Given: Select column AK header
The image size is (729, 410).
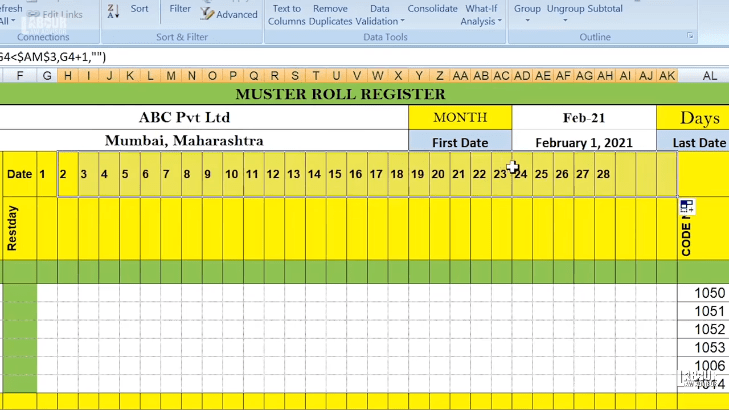Looking at the screenshot, I should pos(667,76).
